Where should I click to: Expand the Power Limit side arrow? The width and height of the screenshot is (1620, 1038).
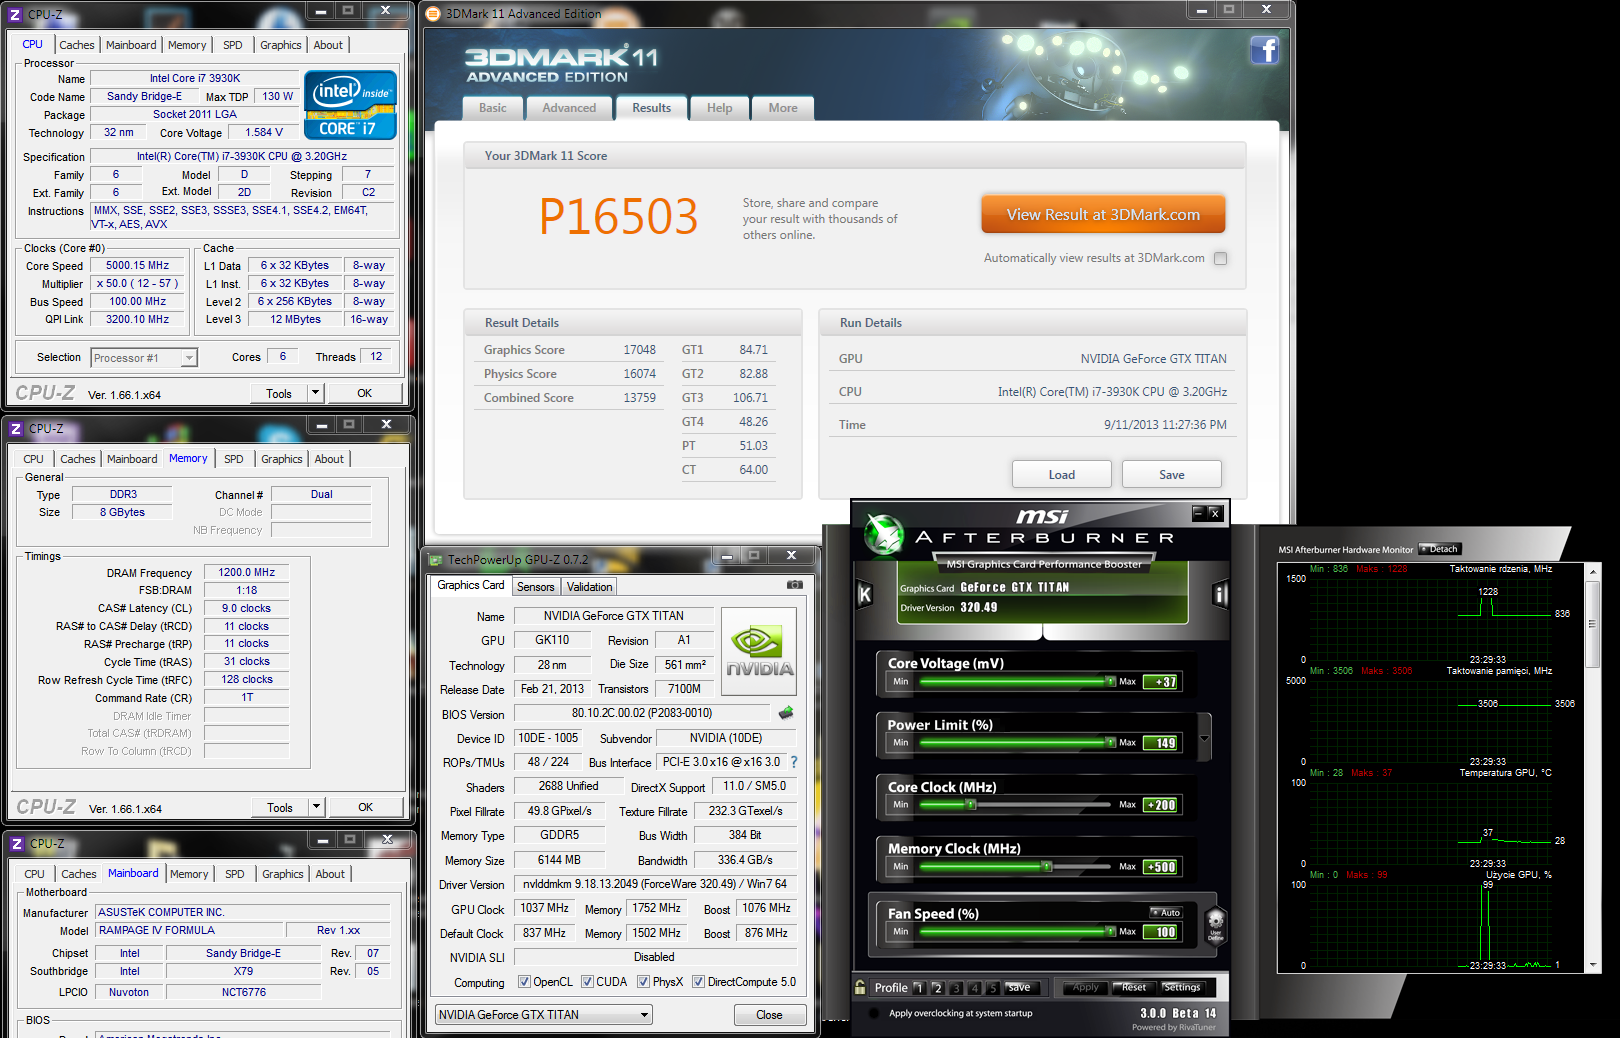1204,739
